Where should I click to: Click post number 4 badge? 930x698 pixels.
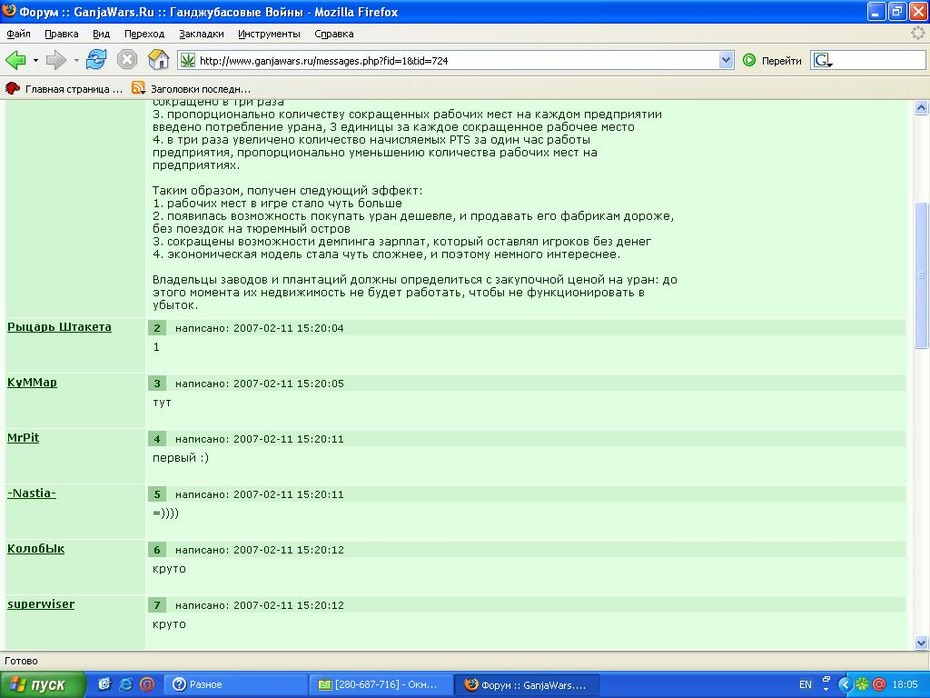(x=157, y=439)
